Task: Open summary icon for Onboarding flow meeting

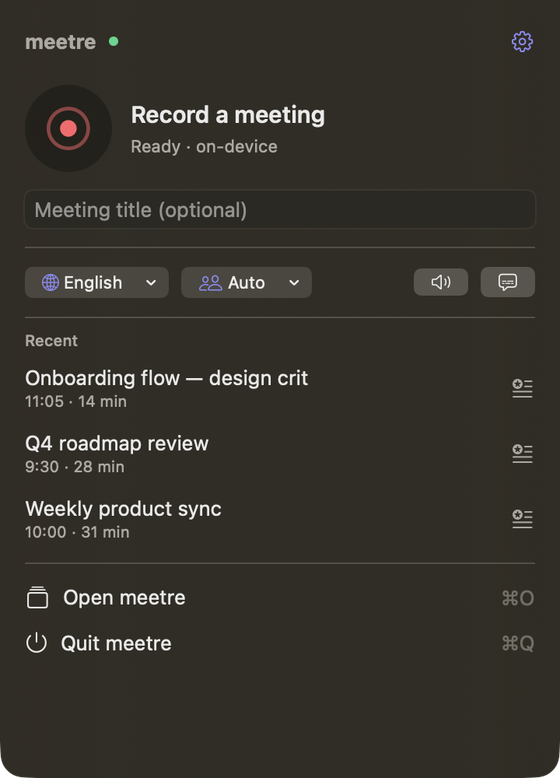Action: [522, 388]
